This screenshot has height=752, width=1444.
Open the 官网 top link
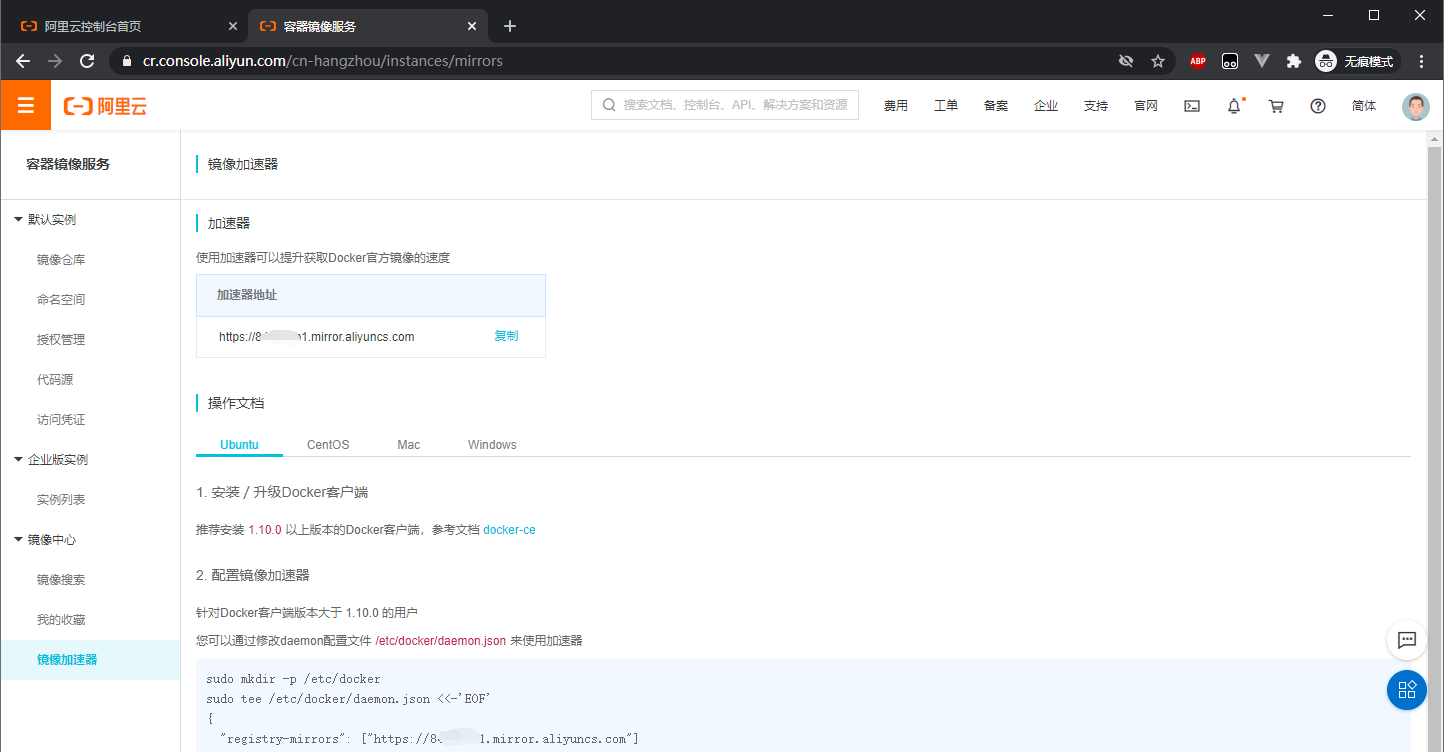coord(1146,106)
